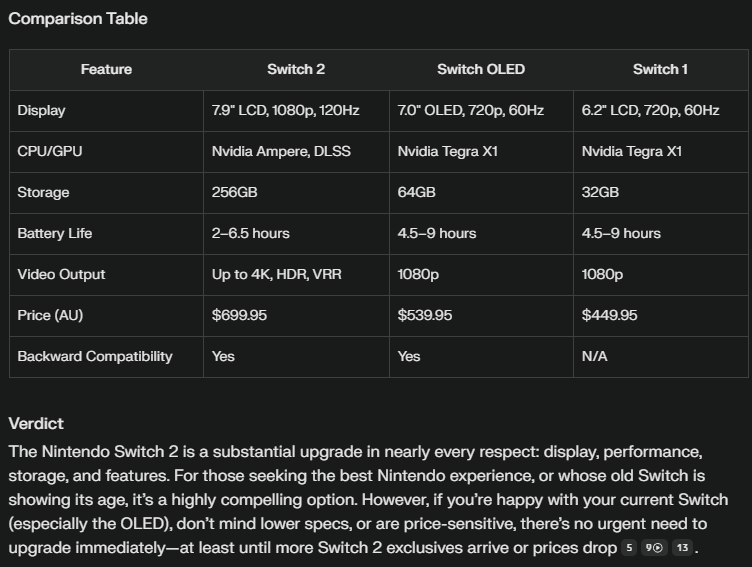Select the $539.95 price cell
Image resolution: width=752 pixels, height=567 pixels.
point(425,315)
